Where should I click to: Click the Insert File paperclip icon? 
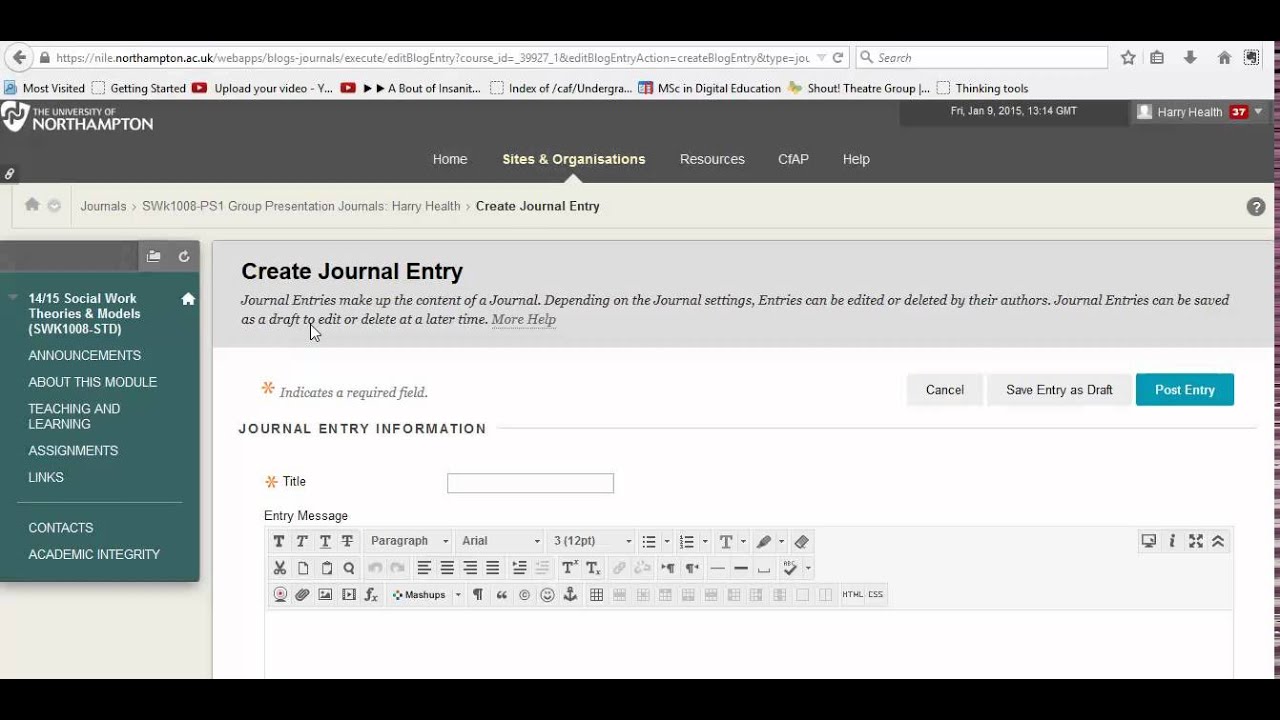pos(303,594)
